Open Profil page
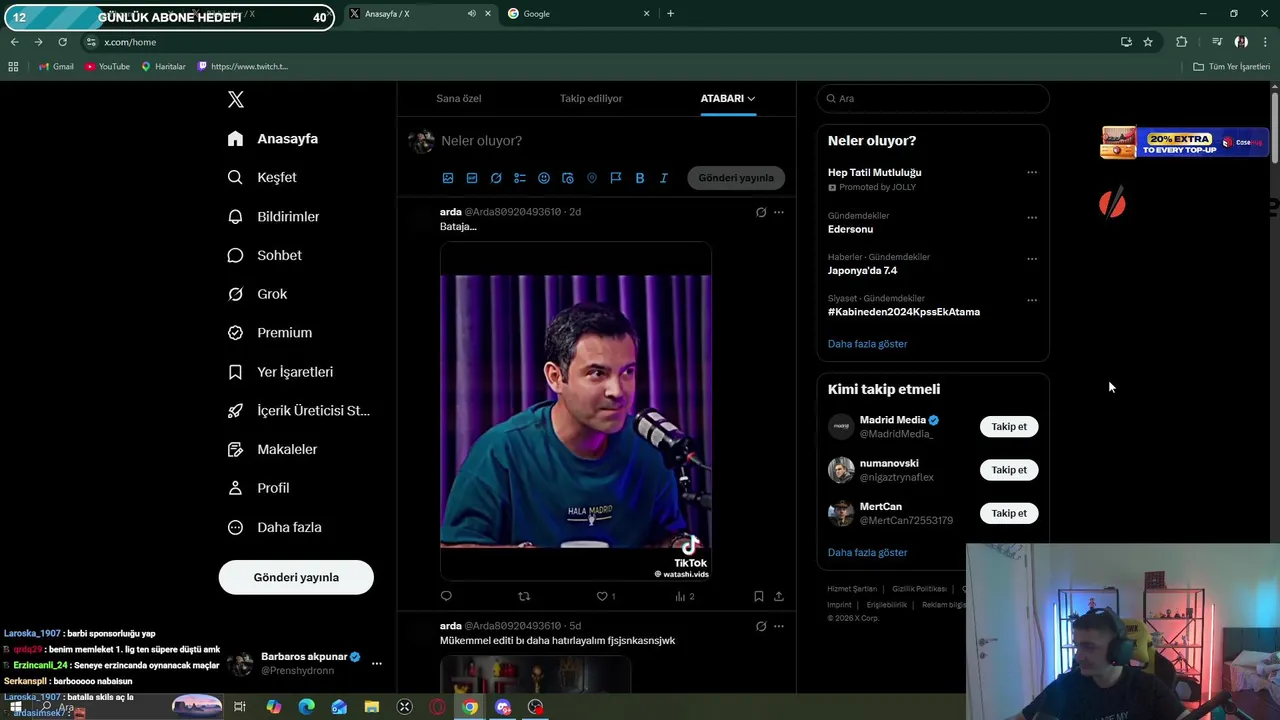Screen dimensions: 1280x720 [258, 488]
